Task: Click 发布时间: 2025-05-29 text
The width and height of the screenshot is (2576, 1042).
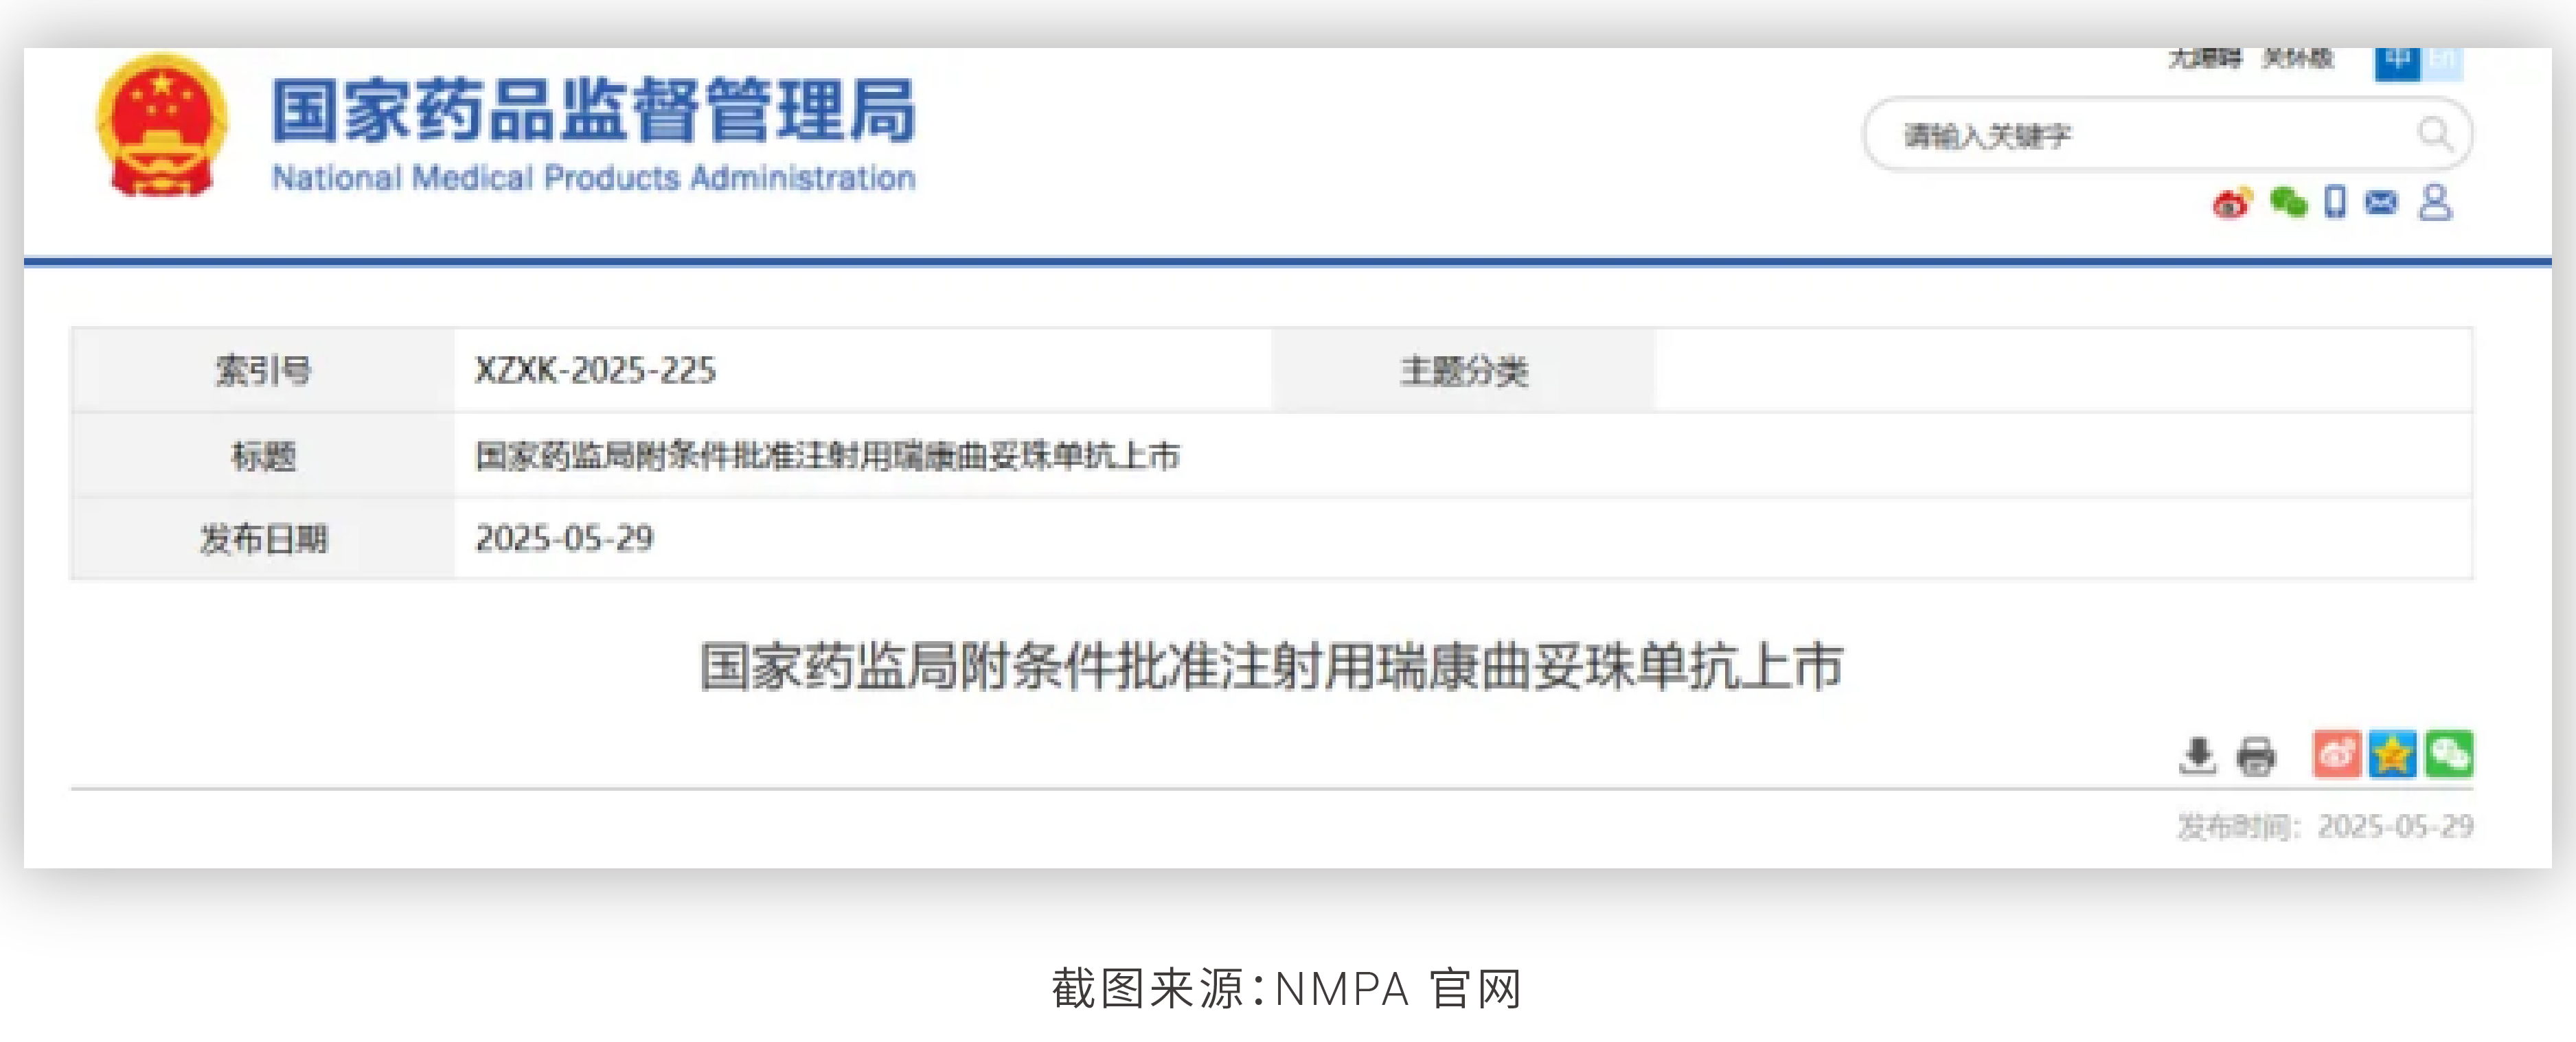Action: point(2325,826)
